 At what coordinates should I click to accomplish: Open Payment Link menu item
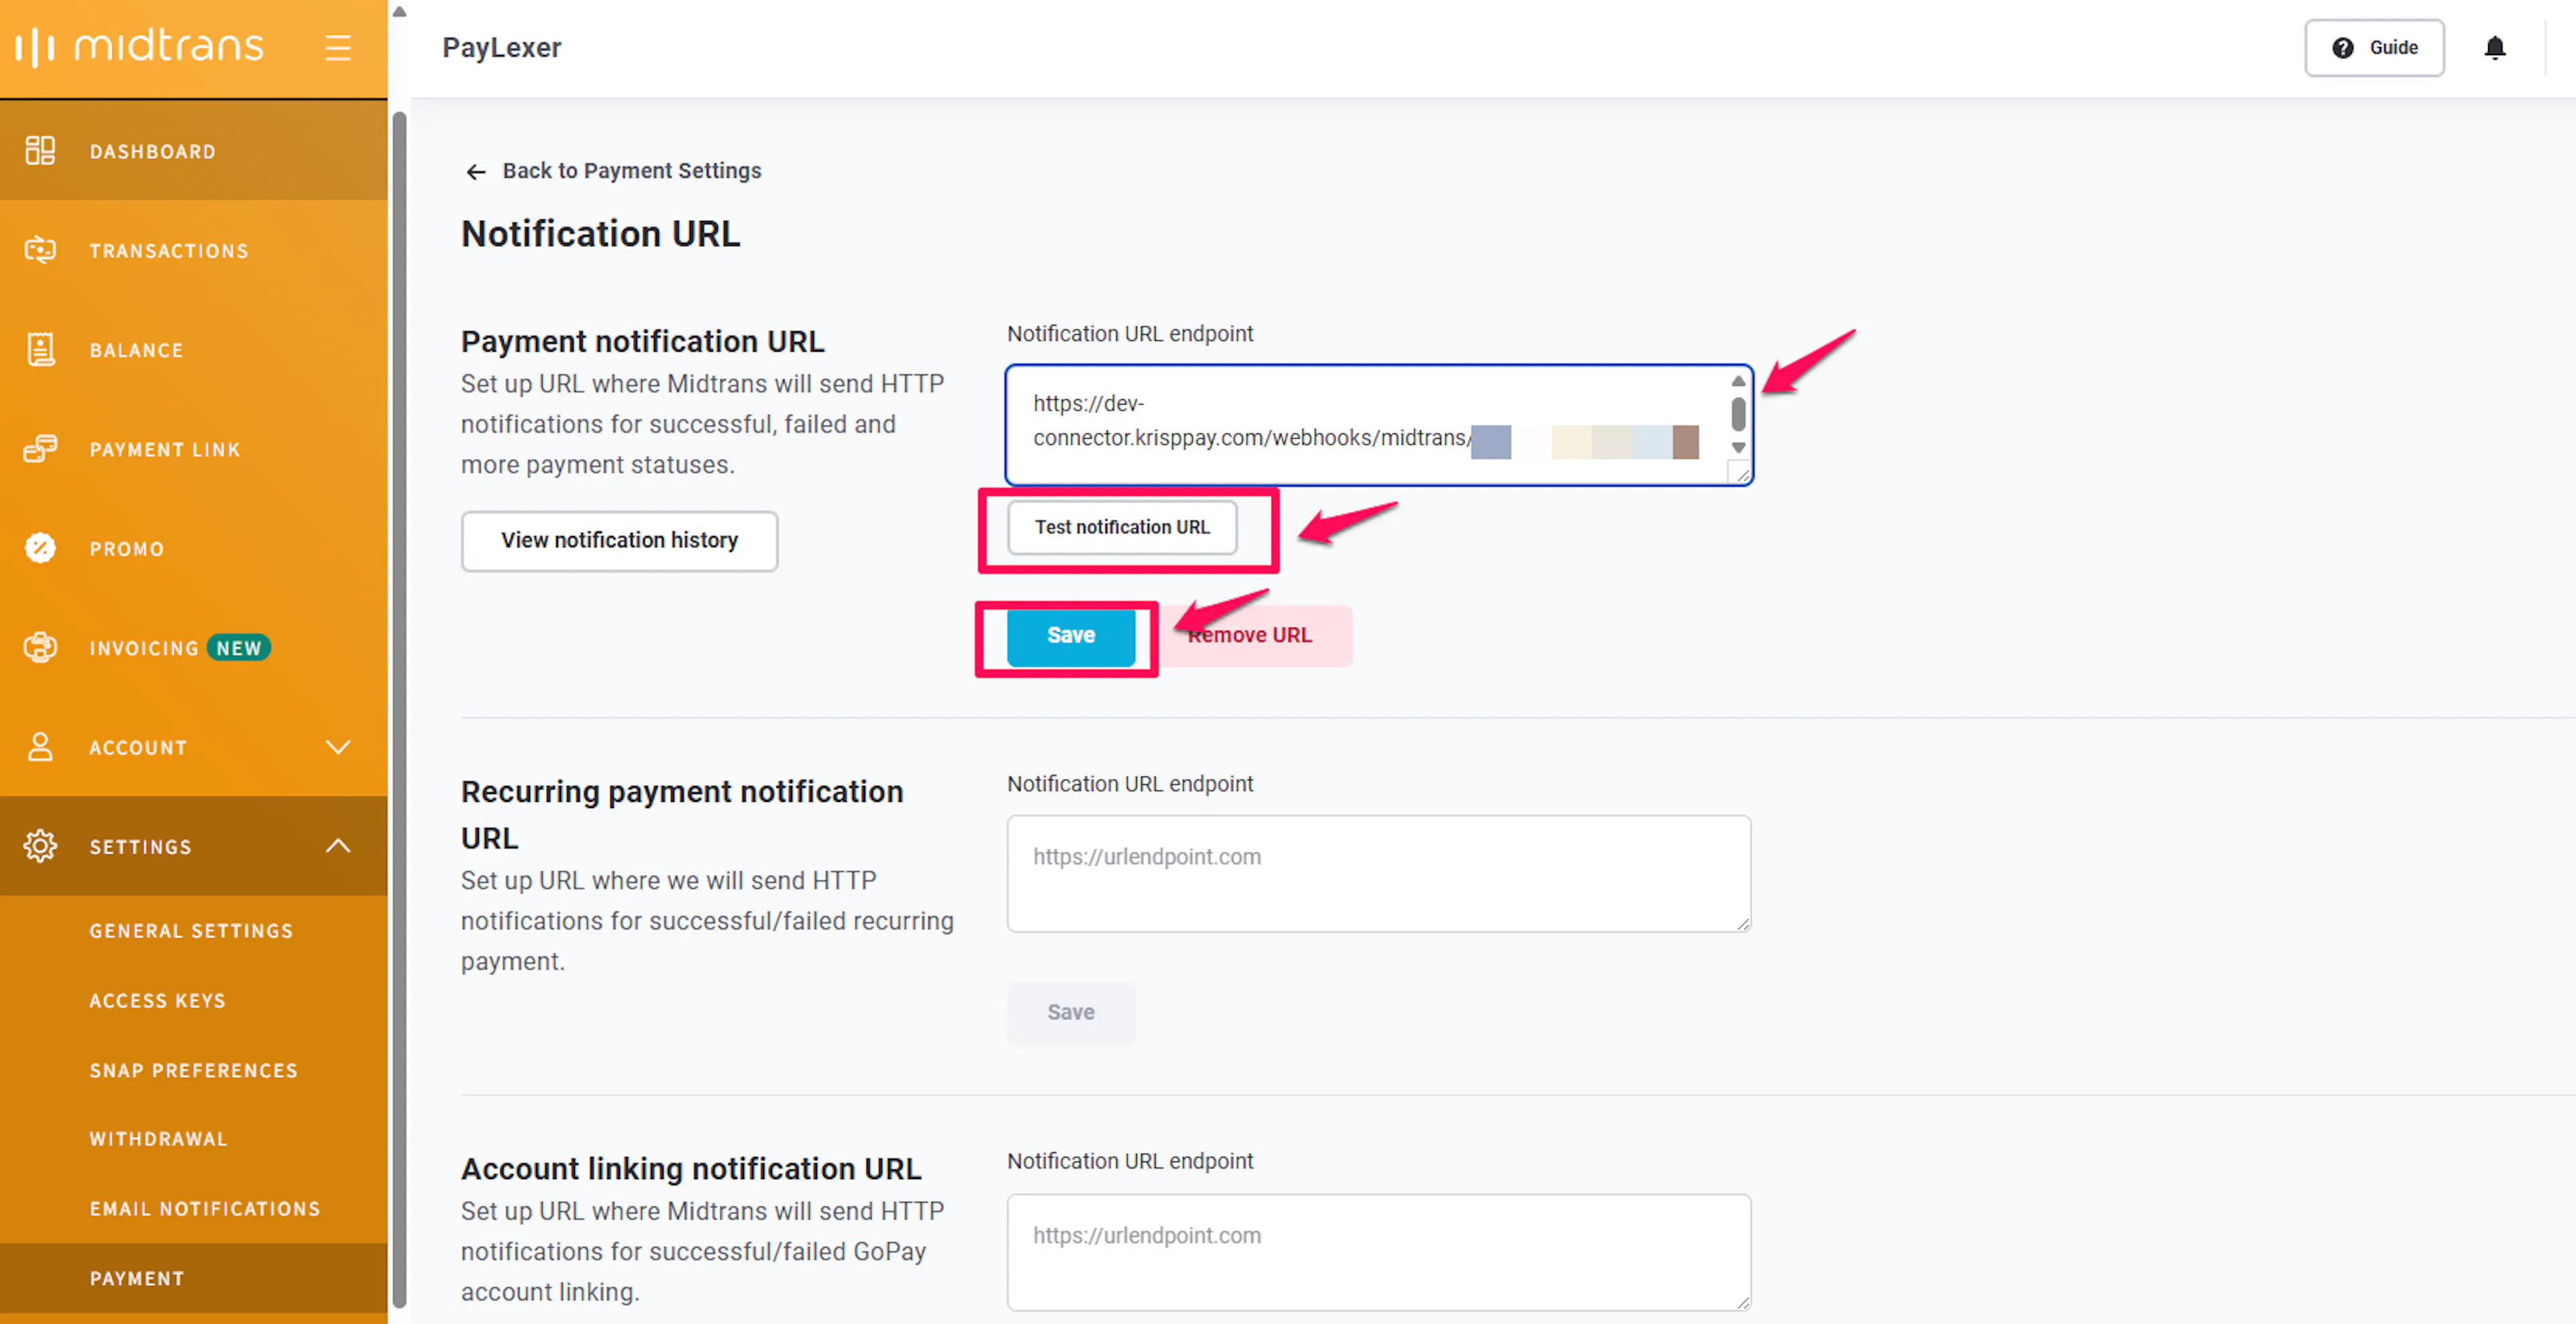coord(193,449)
